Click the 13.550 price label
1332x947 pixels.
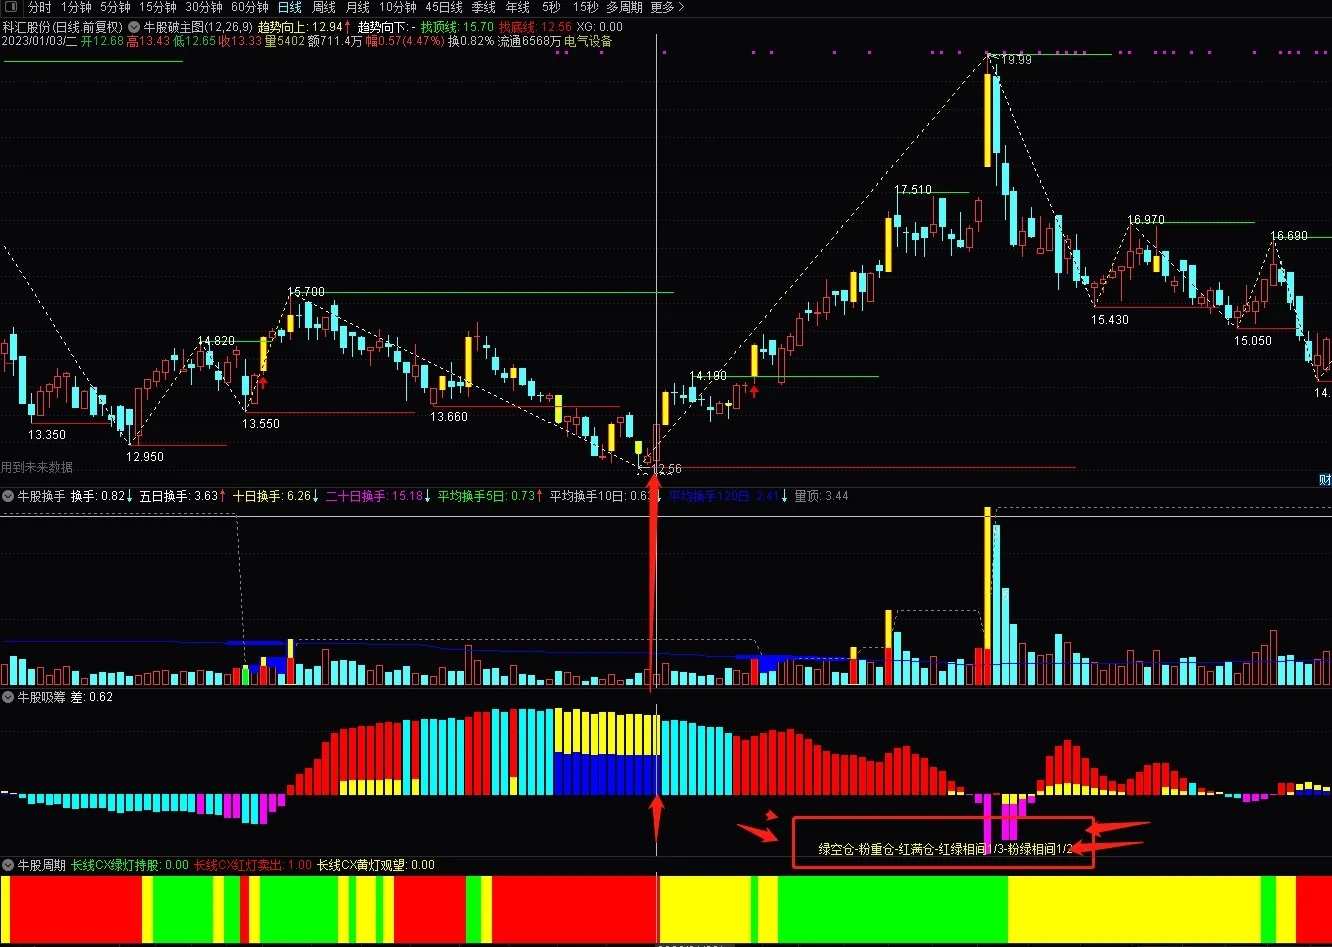(x=261, y=424)
